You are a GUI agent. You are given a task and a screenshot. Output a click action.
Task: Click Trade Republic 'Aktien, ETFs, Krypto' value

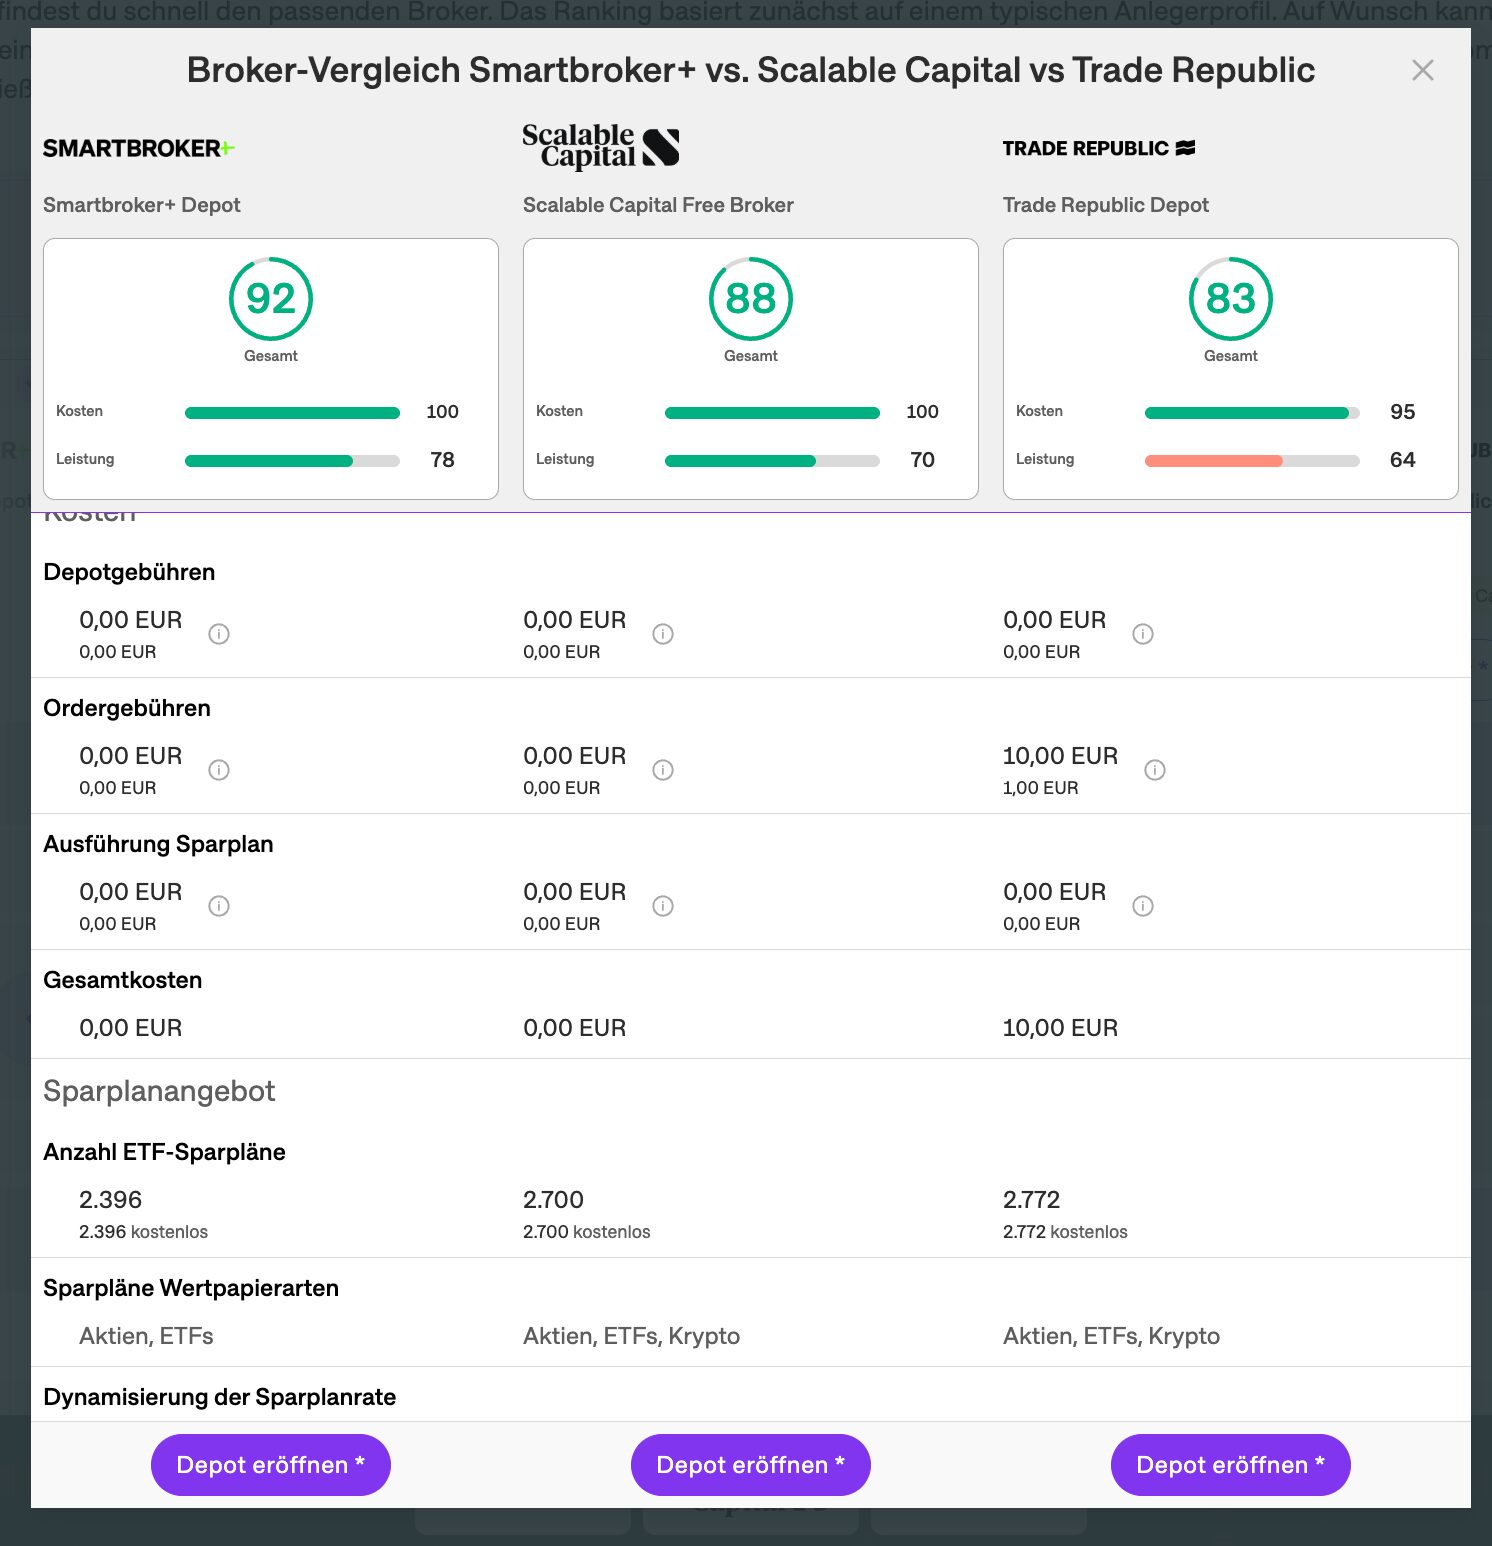1111,1336
